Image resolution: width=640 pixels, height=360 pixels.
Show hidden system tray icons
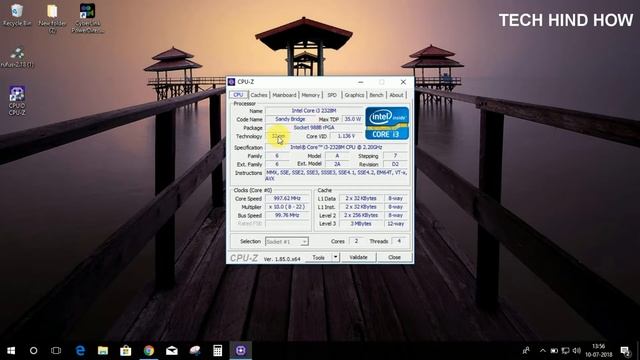pyautogui.click(x=542, y=350)
